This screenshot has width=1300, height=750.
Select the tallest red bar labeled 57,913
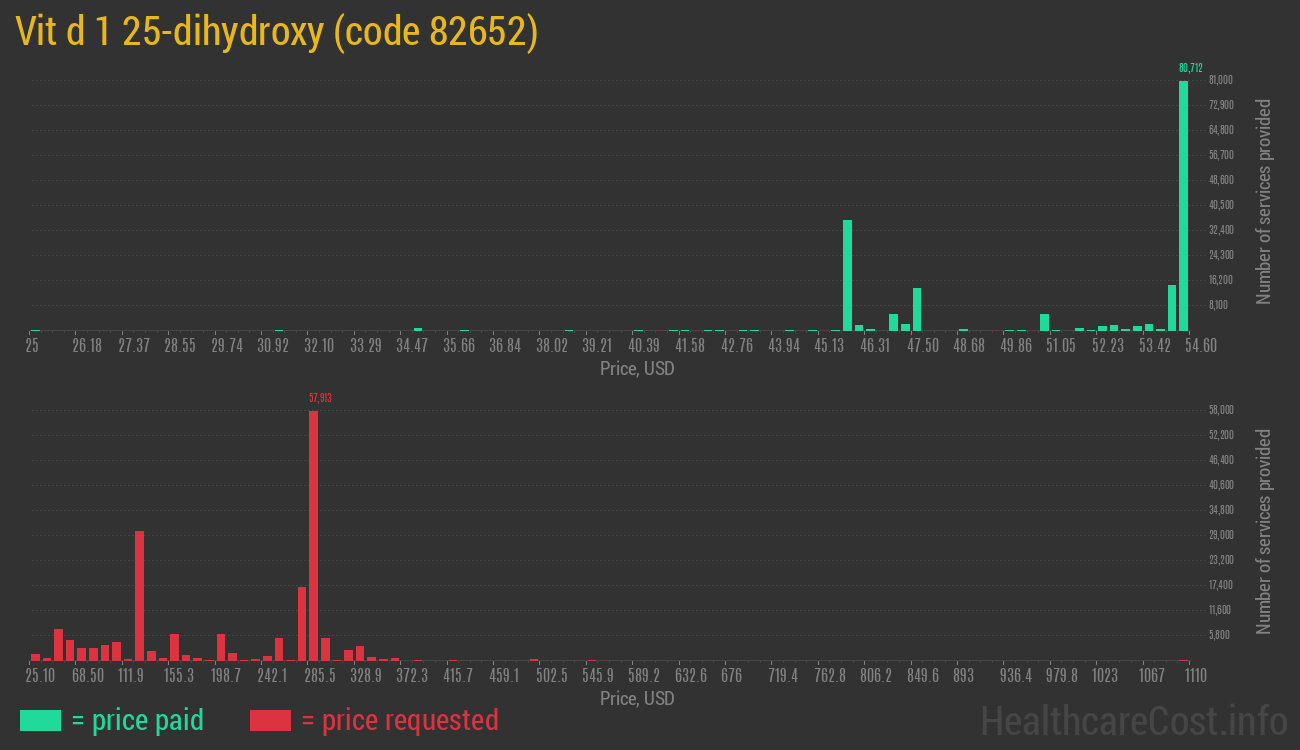coord(313,535)
